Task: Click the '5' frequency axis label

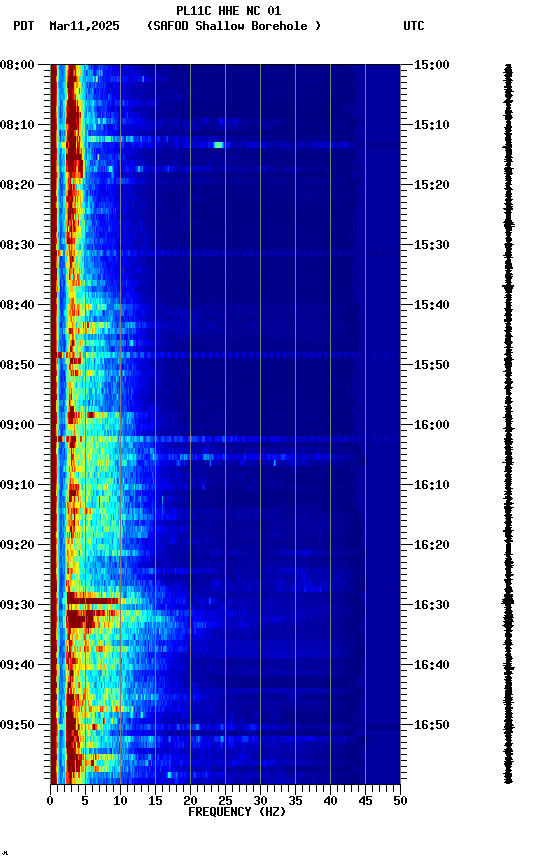Action: click(85, 801)
